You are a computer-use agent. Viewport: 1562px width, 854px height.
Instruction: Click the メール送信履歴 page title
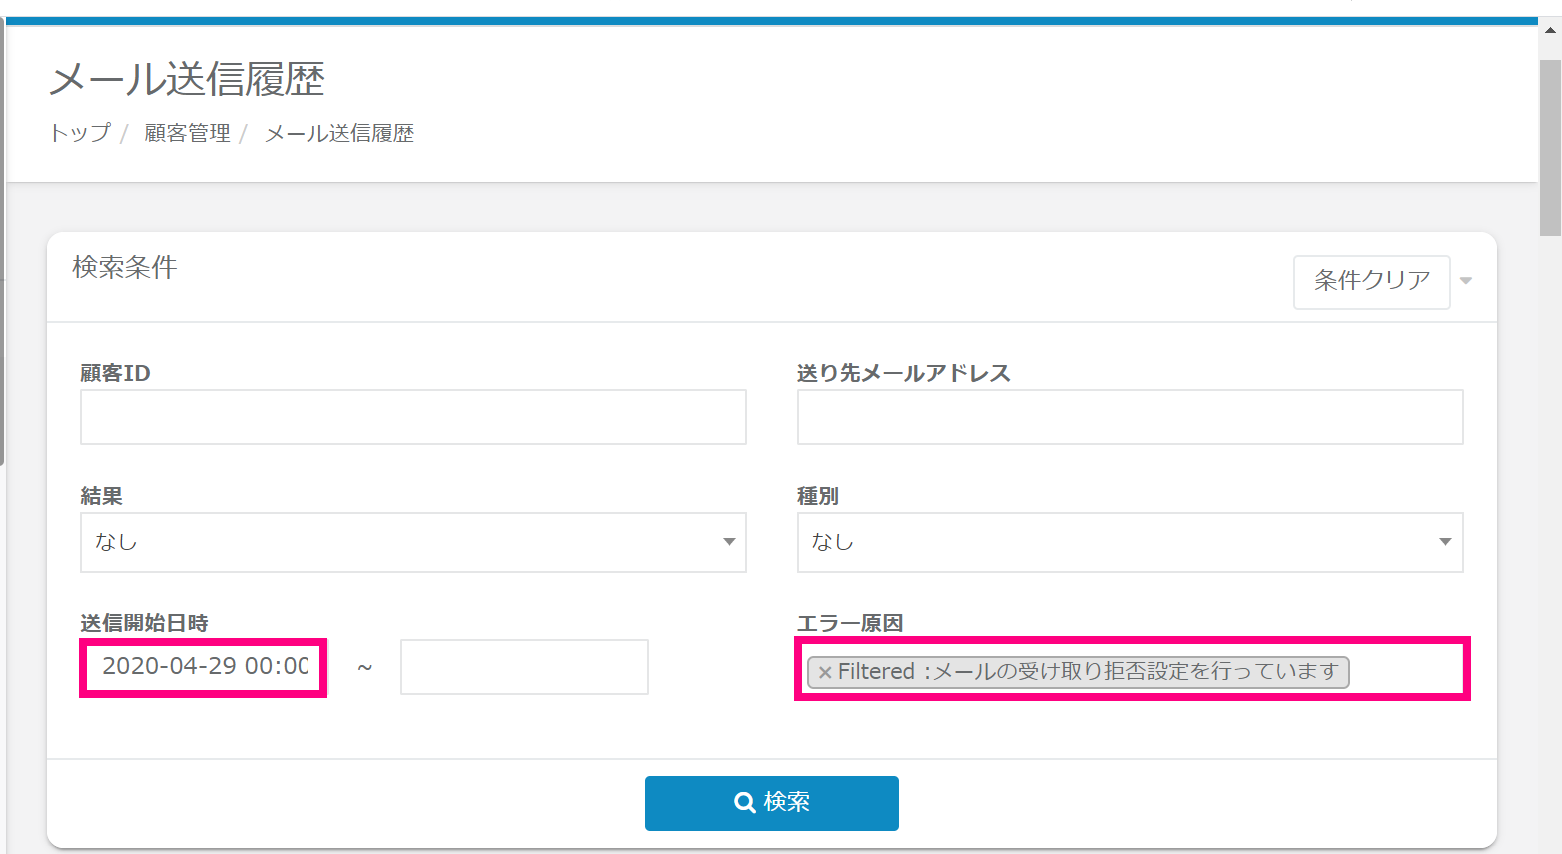[187, 79]
